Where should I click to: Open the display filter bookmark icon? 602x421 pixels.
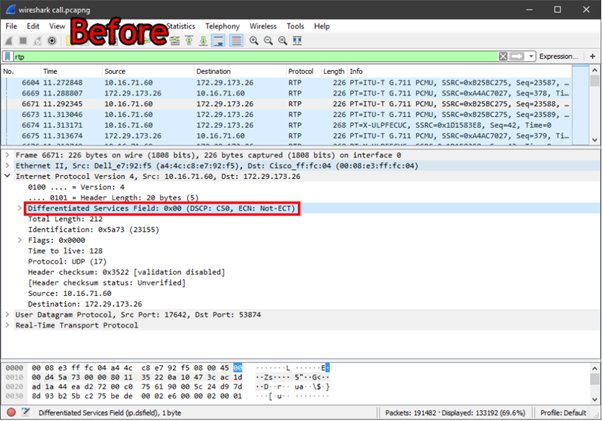click(8, 56)
